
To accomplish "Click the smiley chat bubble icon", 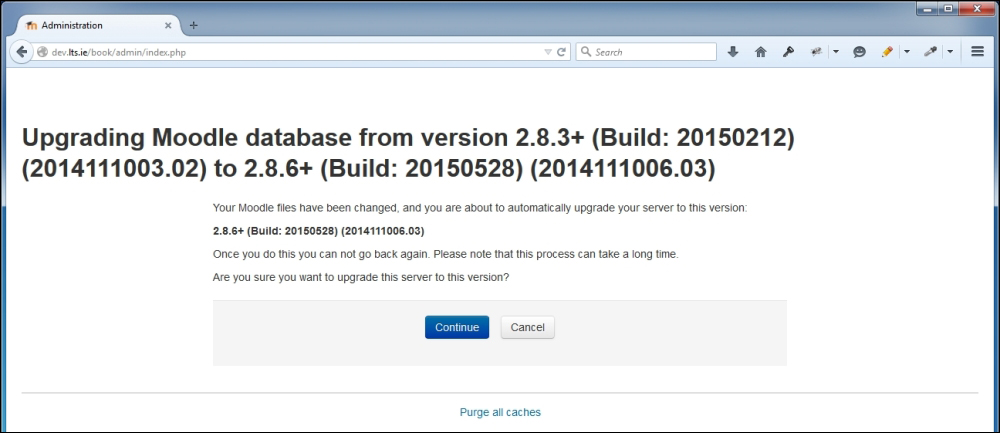I will pos(859,52).
